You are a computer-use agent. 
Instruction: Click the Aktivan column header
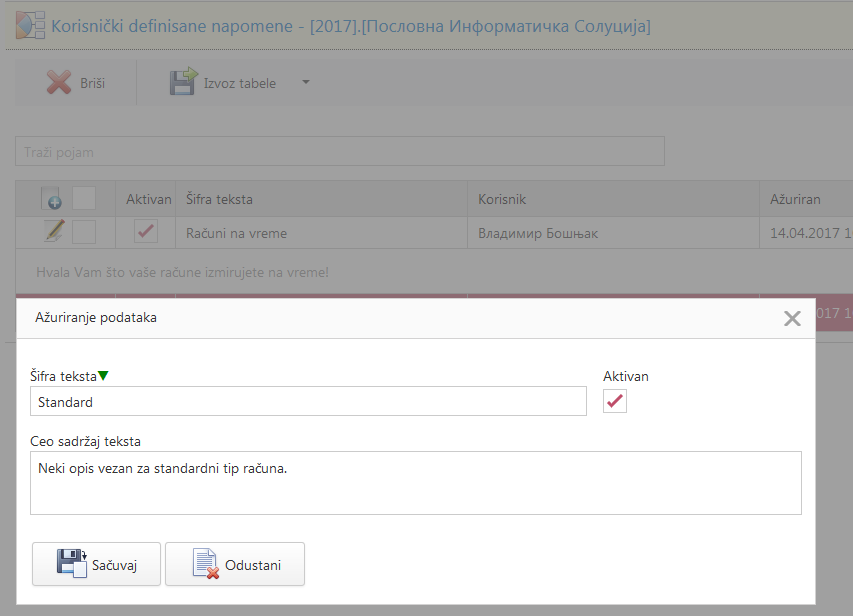148,199
